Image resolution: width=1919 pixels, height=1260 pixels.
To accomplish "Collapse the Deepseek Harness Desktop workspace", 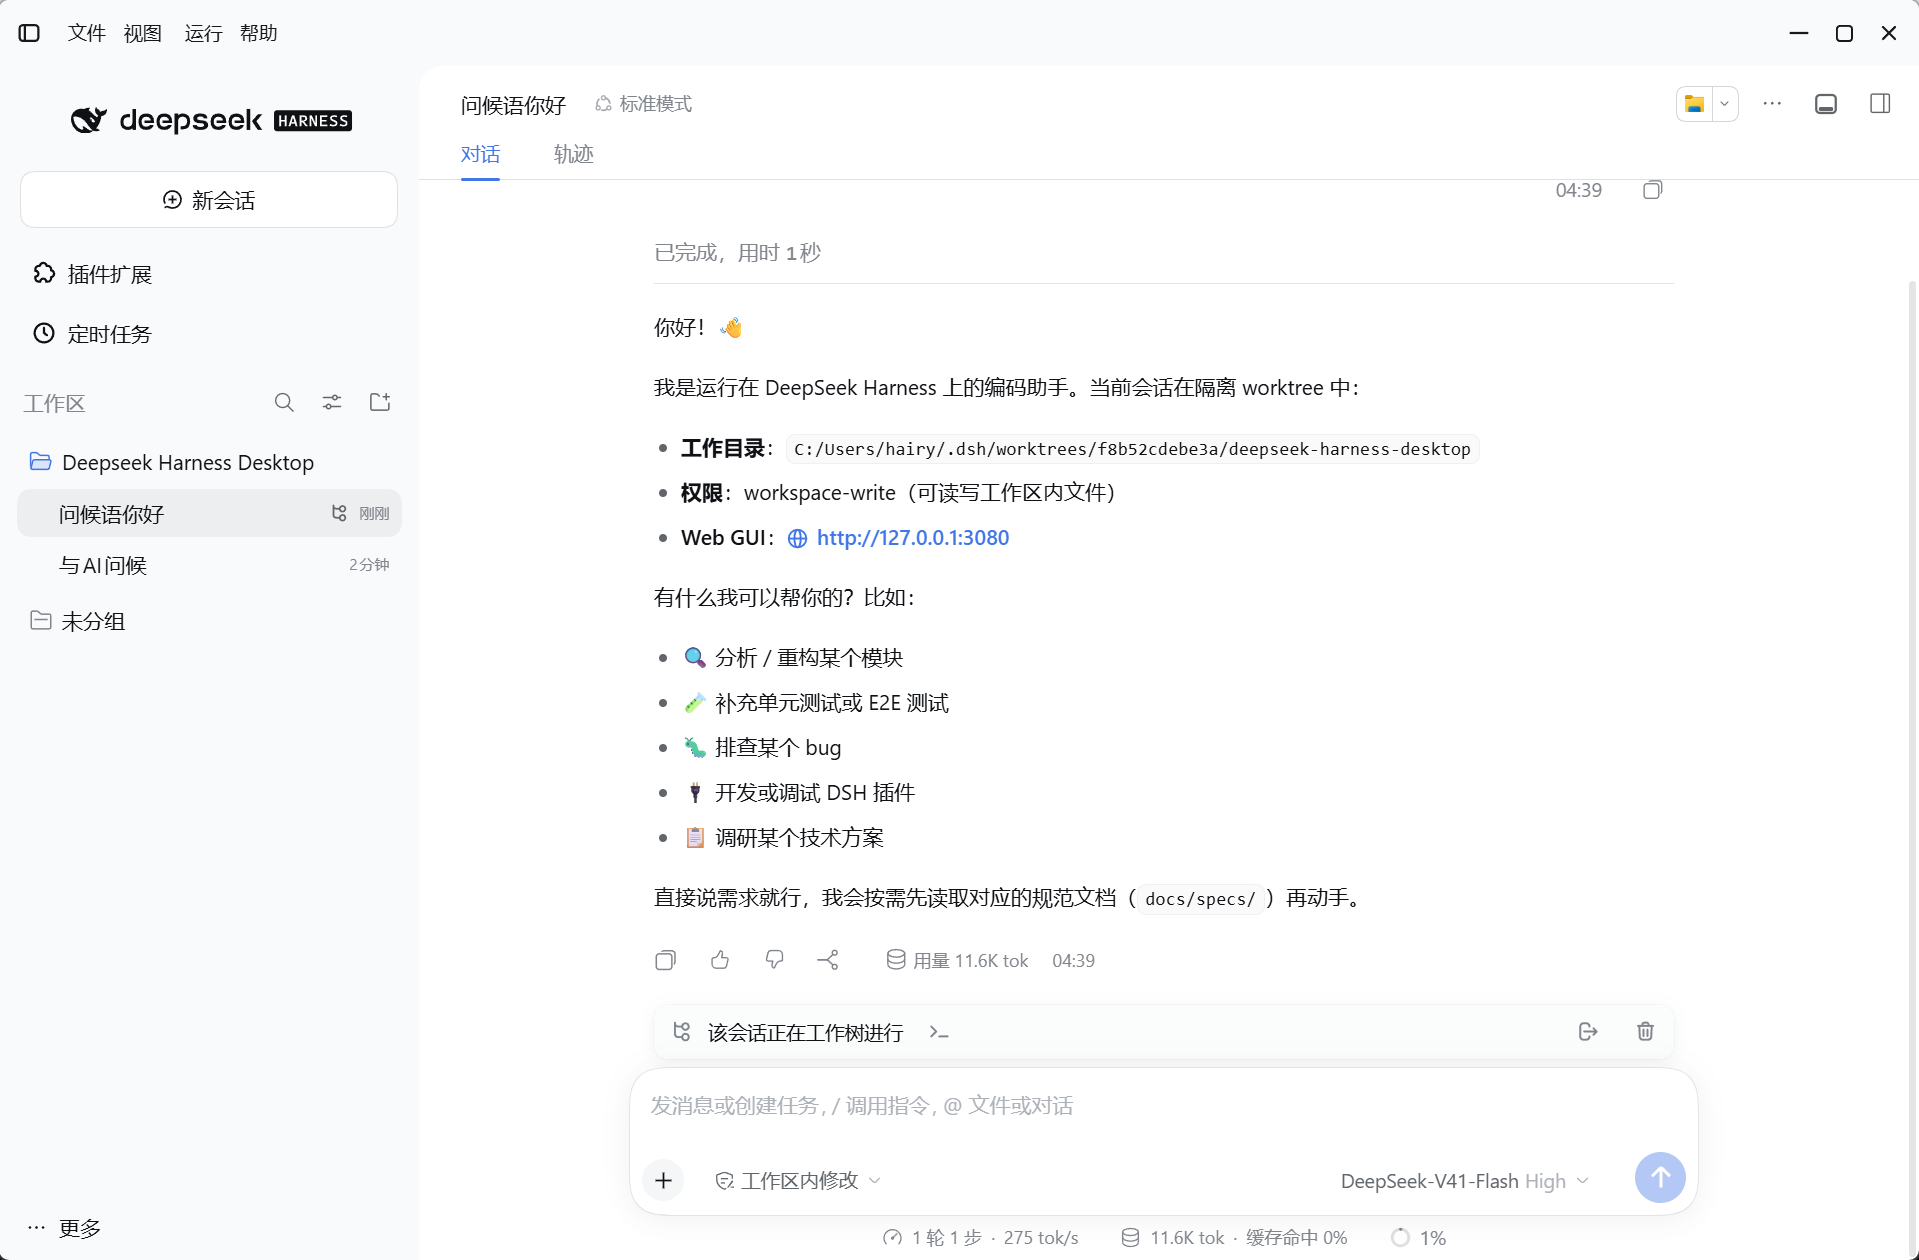I will 172,462.
